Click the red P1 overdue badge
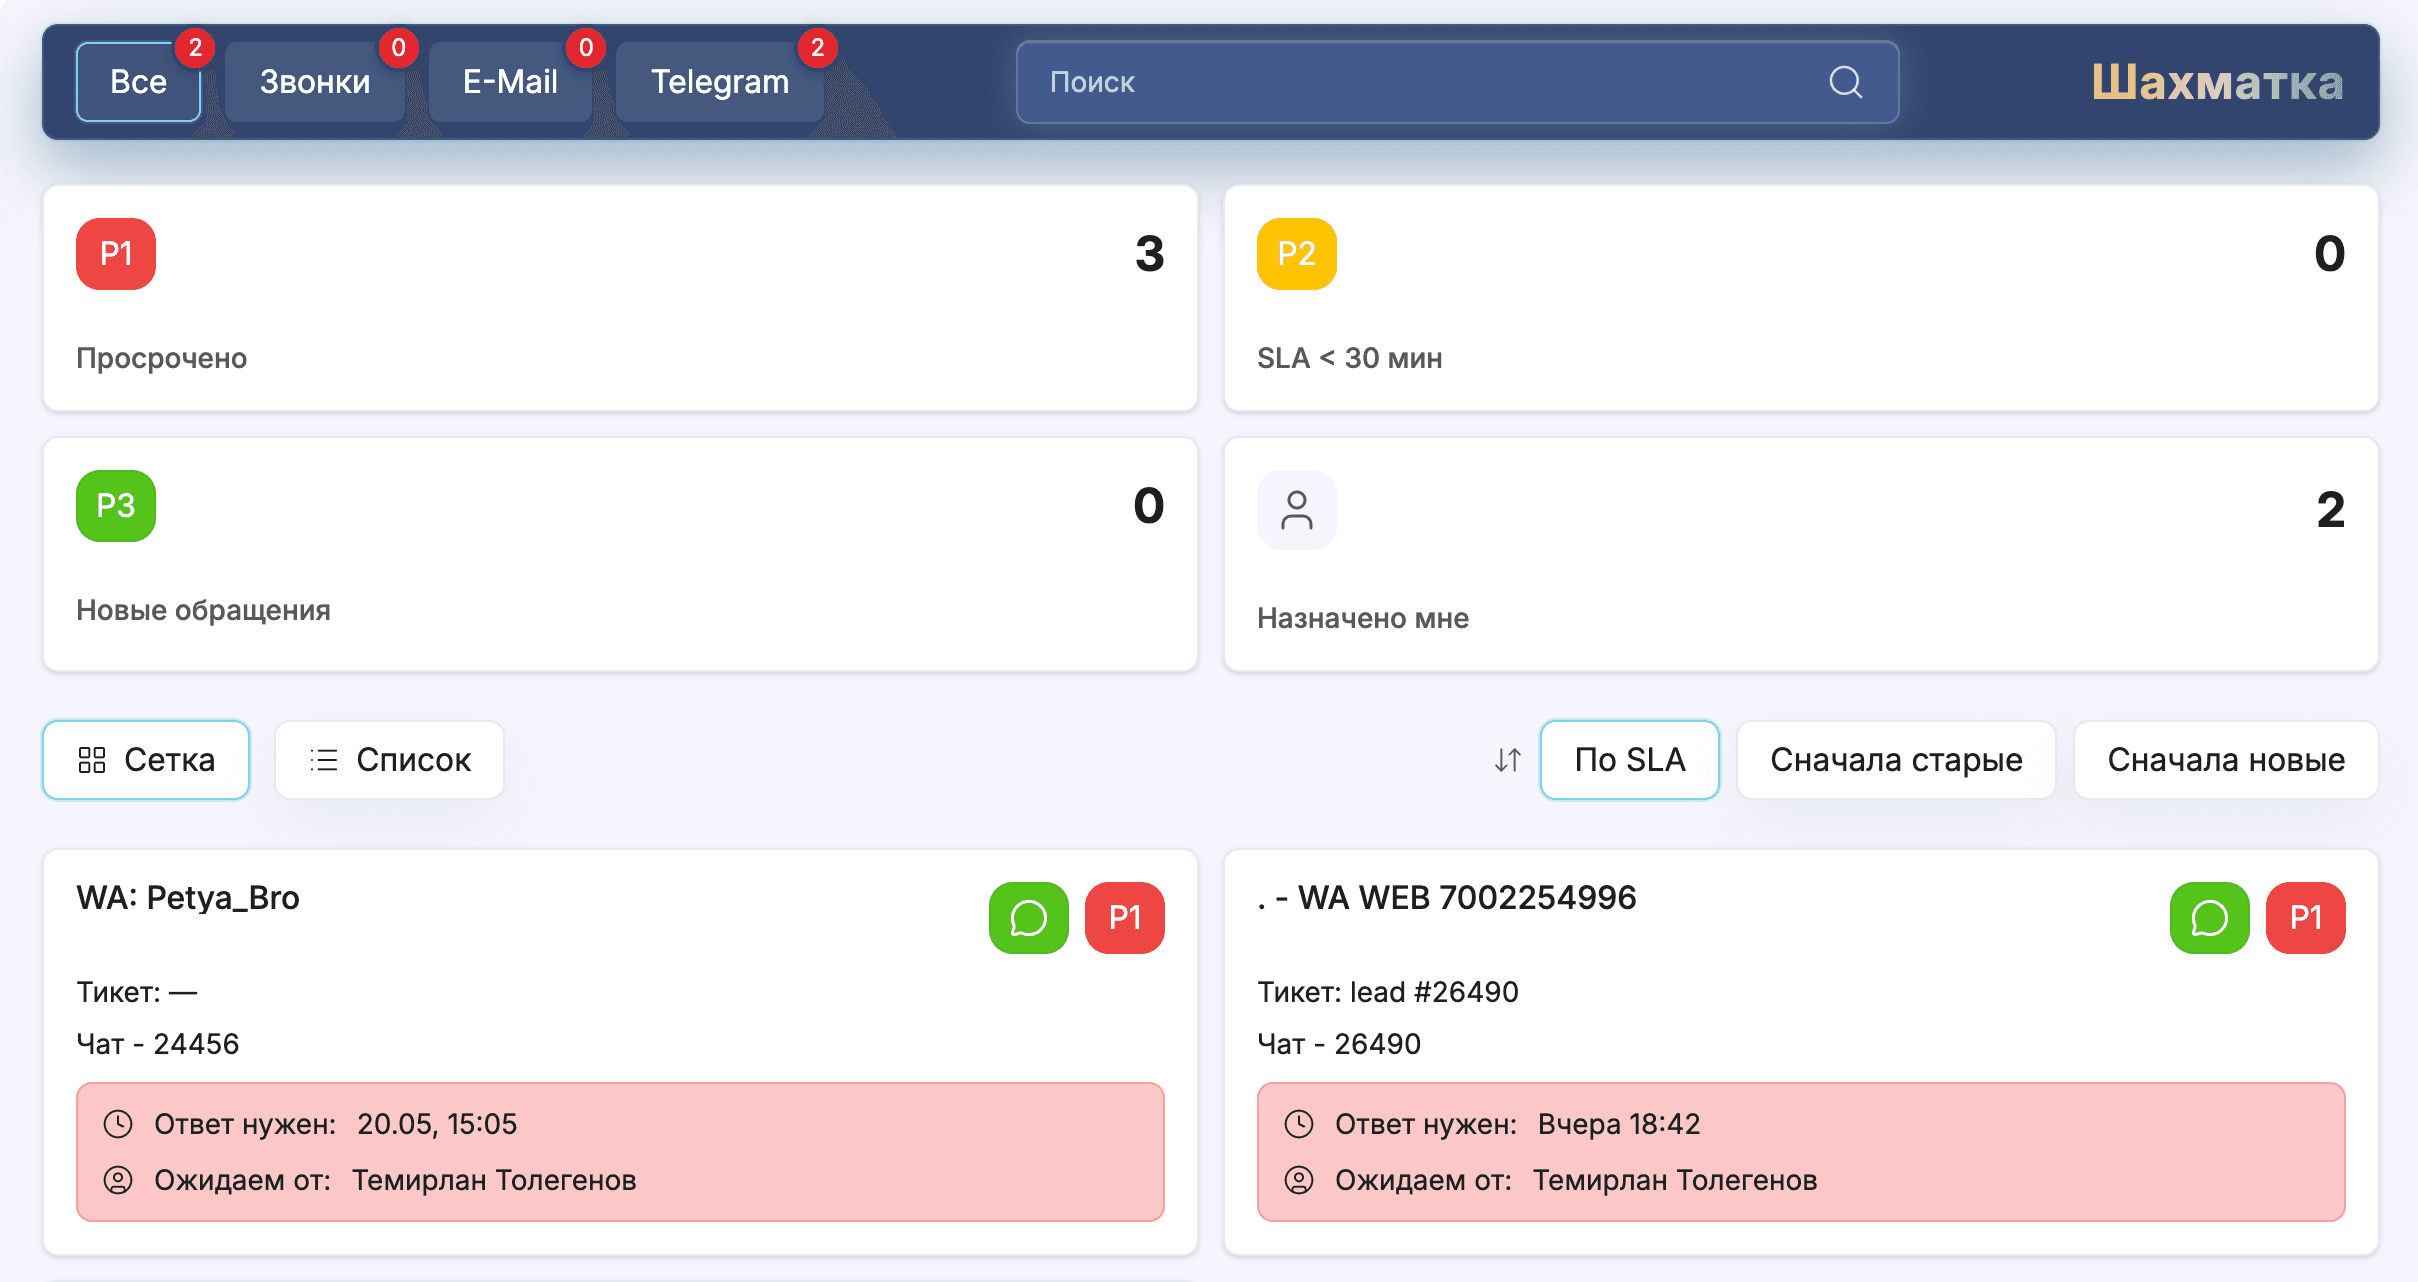2418x1282 pixels. click(116, 254)
